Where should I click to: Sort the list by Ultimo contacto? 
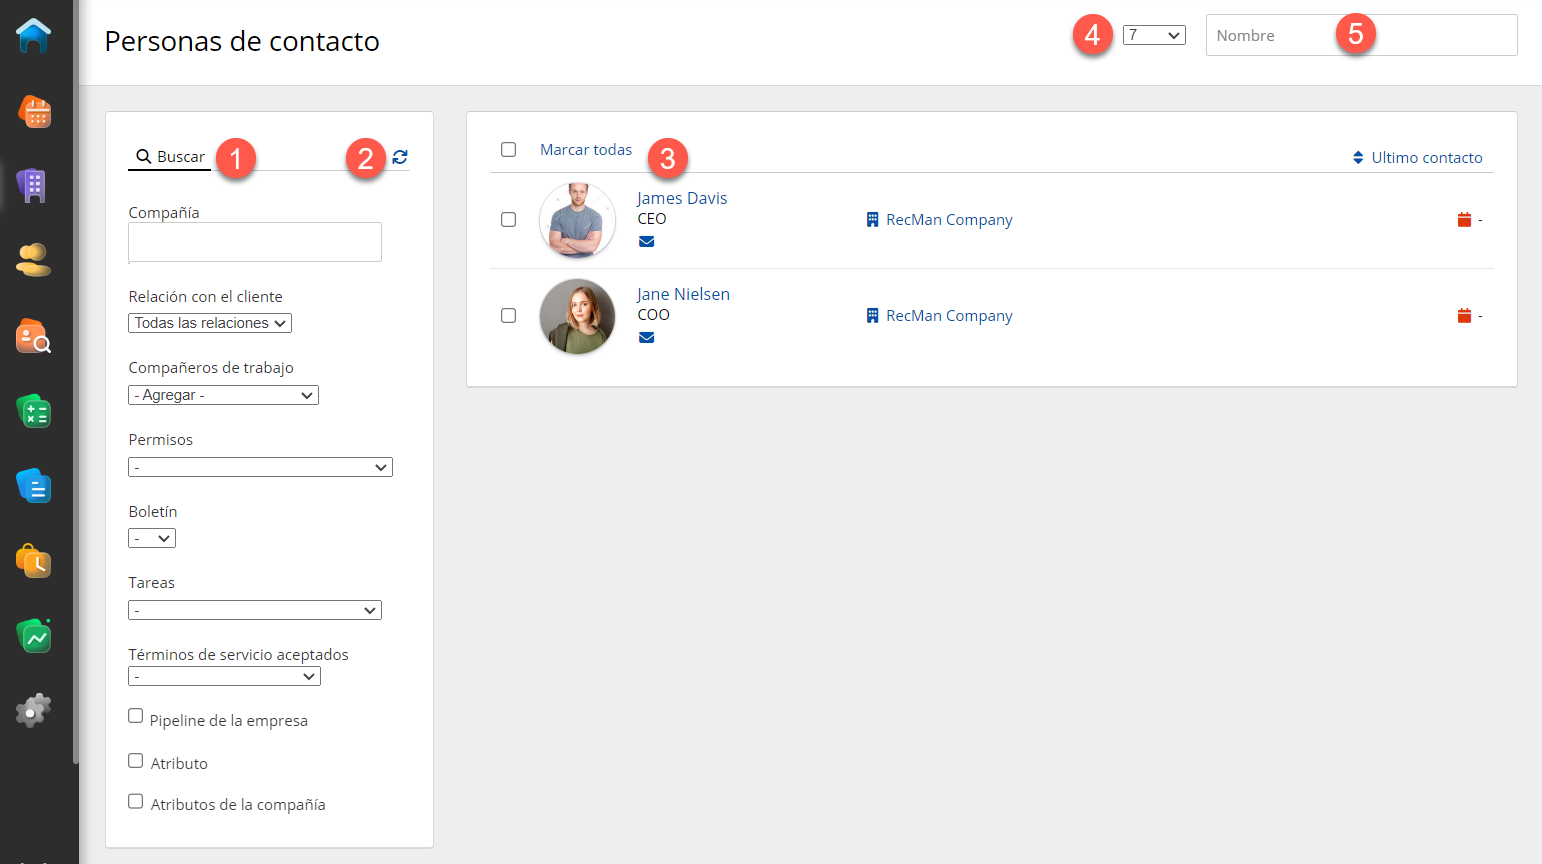[1417, 158]
